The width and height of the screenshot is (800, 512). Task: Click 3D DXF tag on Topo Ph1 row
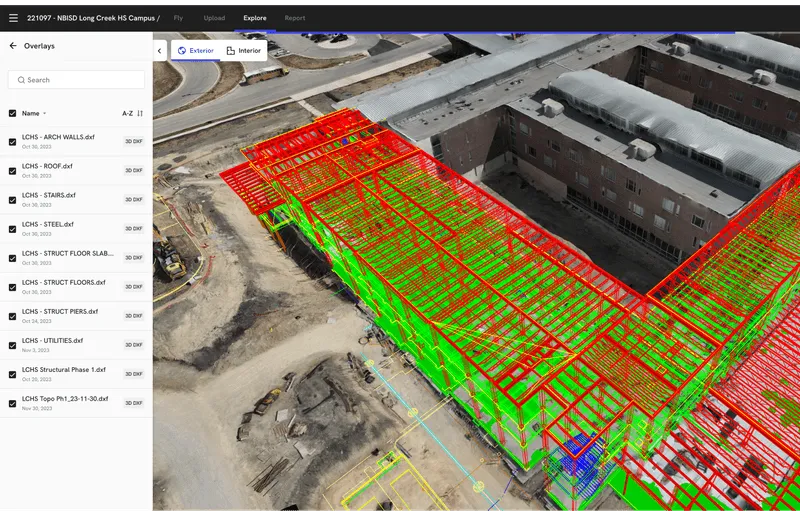click(x=134, y=403)
